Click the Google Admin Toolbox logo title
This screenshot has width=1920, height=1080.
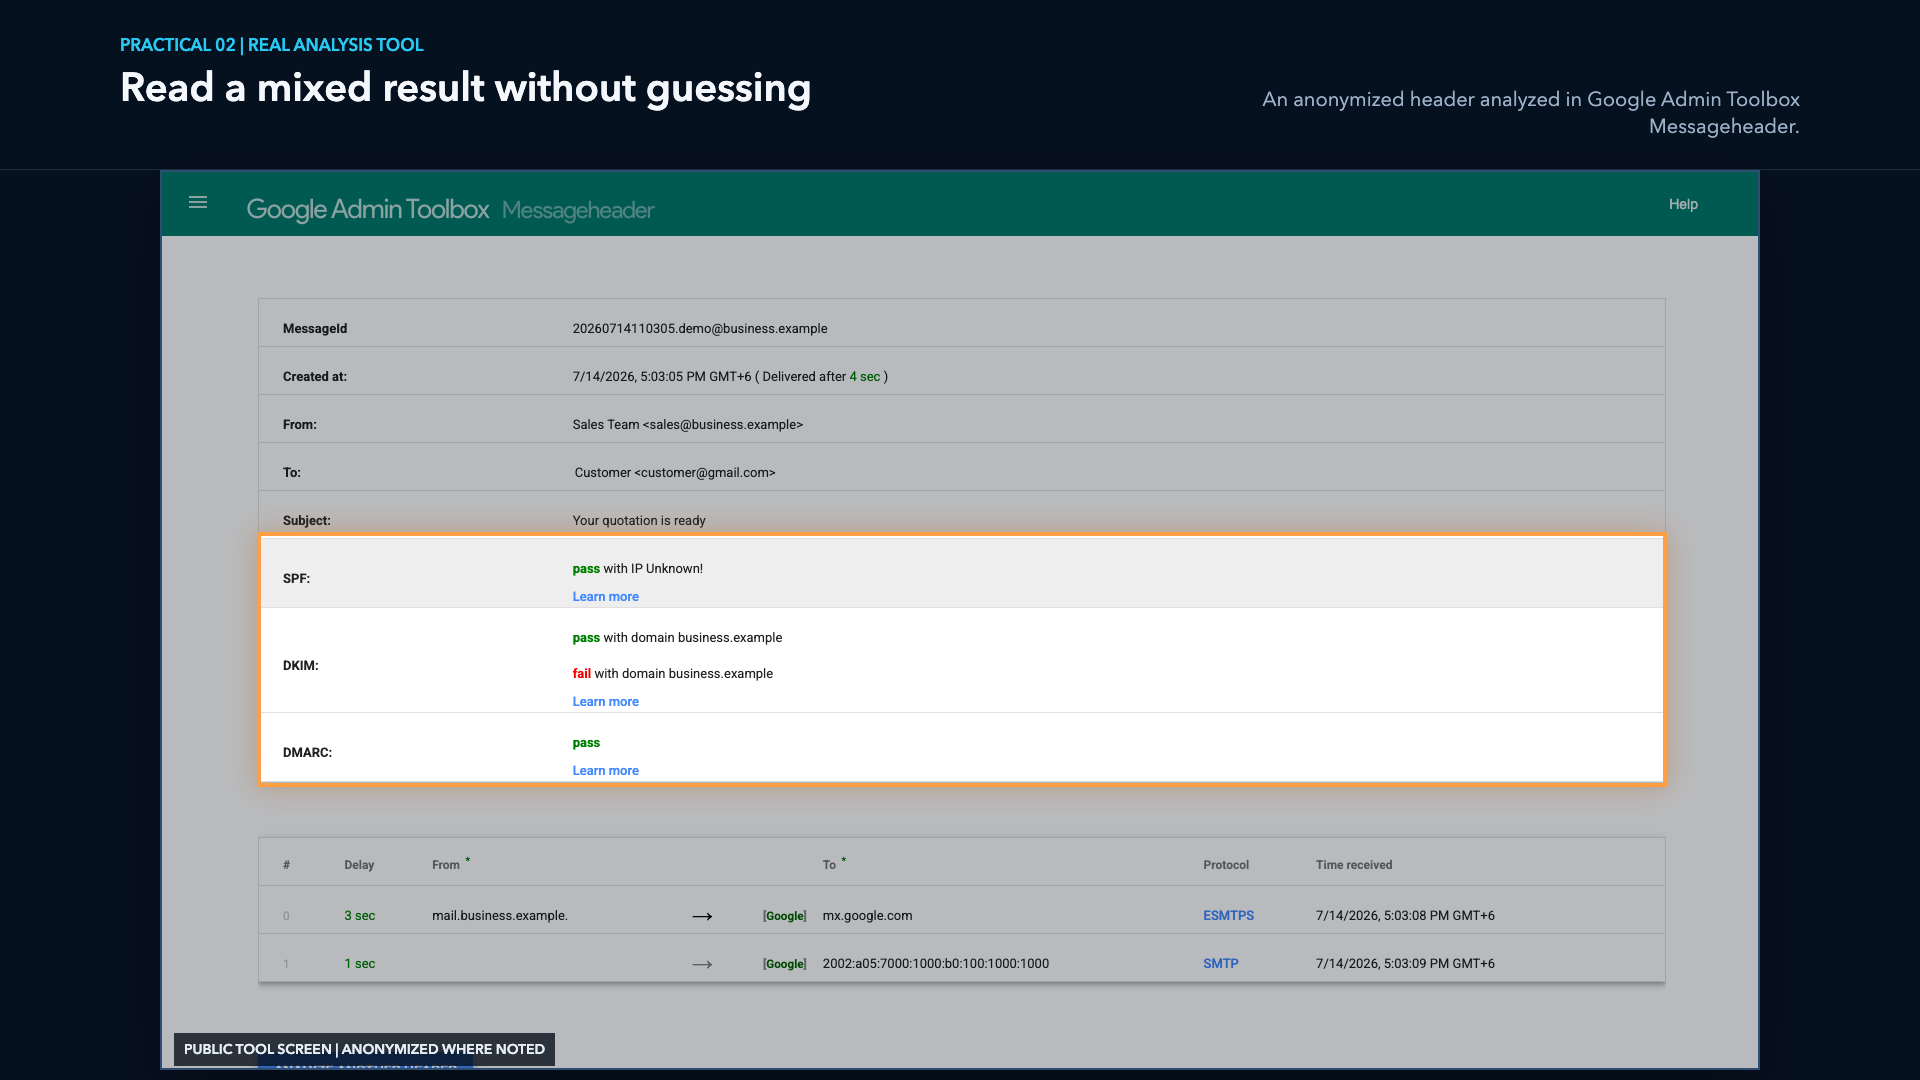tap(367, 209)
